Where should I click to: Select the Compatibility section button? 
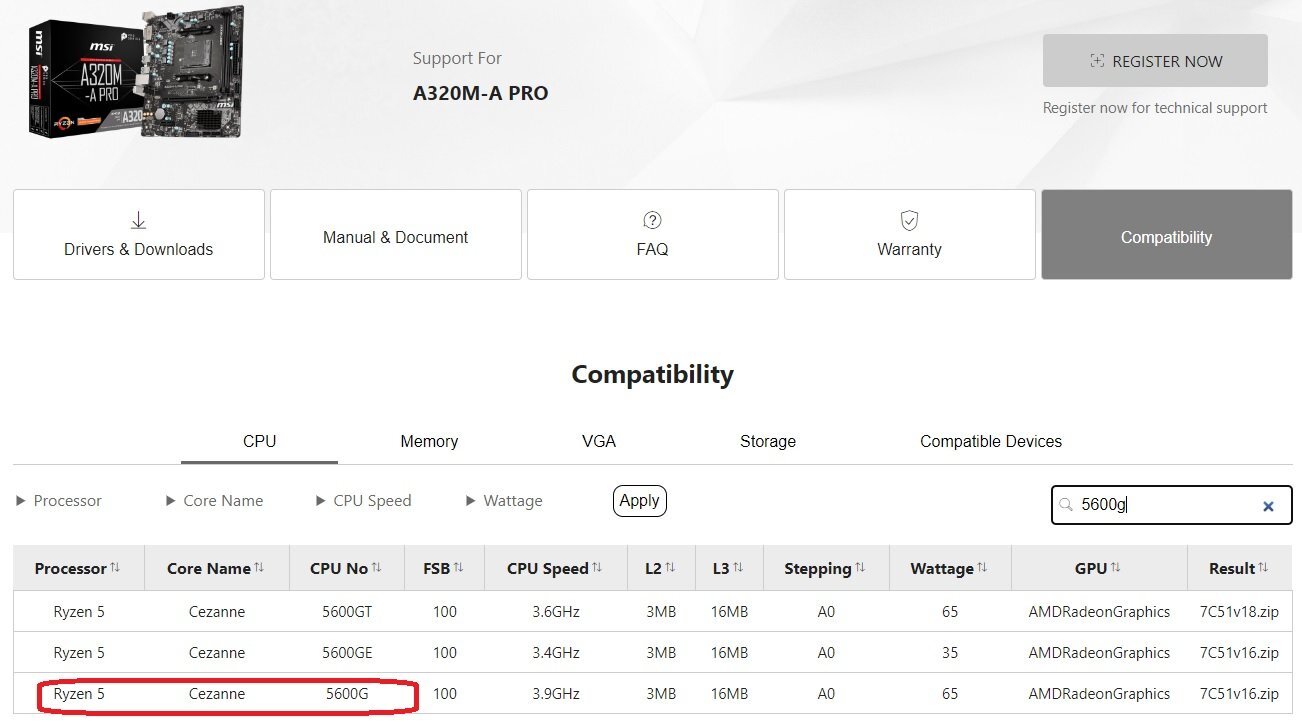coord(1167,235)
